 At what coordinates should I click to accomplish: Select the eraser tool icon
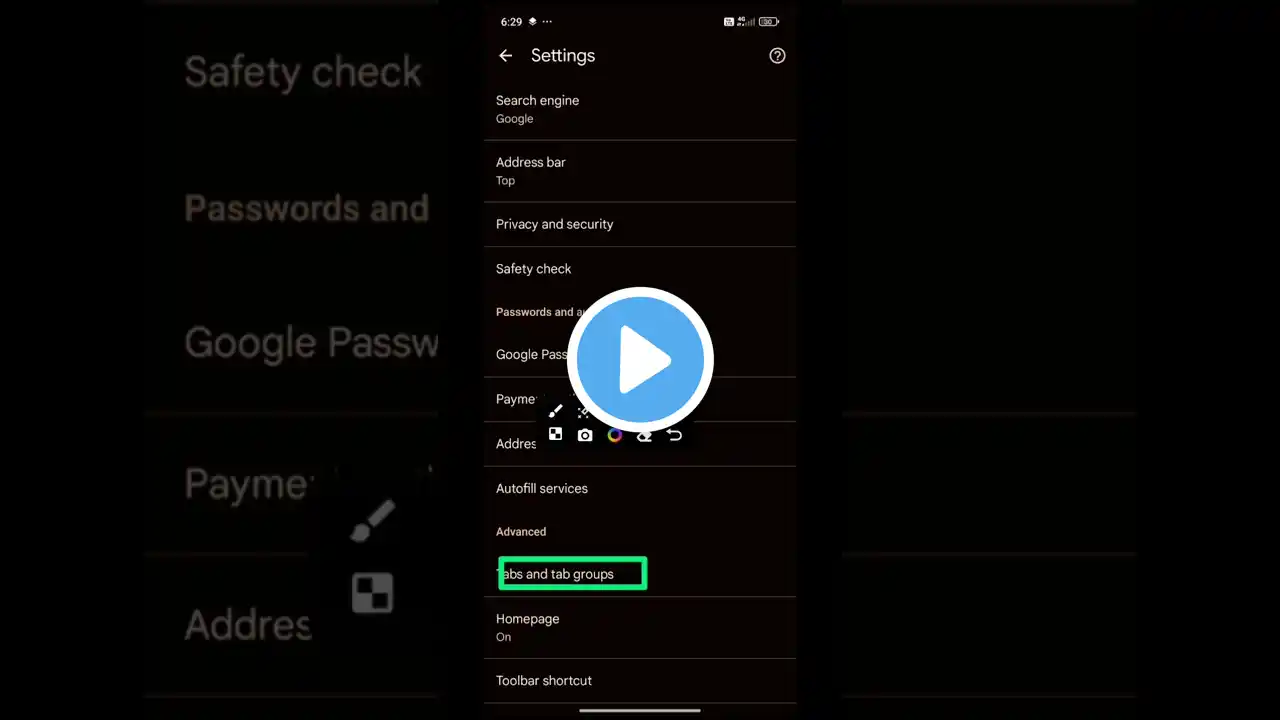pyautogui.click(x=645, y=435)
